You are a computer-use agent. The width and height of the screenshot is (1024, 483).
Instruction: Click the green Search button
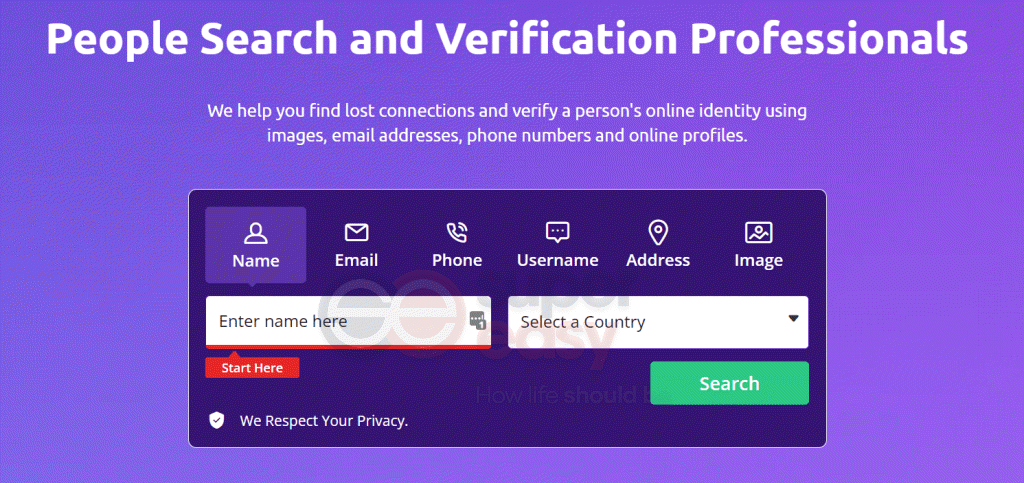tap(729, 383)
